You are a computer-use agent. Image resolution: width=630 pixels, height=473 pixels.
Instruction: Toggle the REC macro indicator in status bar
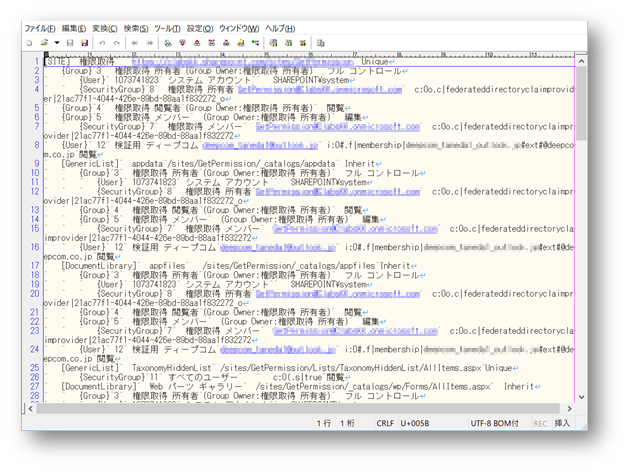pyautogui.click(x=540, y=423)
